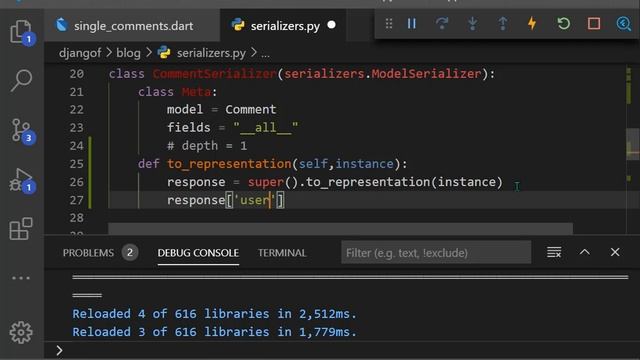Pause the debug session
Screen dimensions: 640x360
click(x=412, y=24)
